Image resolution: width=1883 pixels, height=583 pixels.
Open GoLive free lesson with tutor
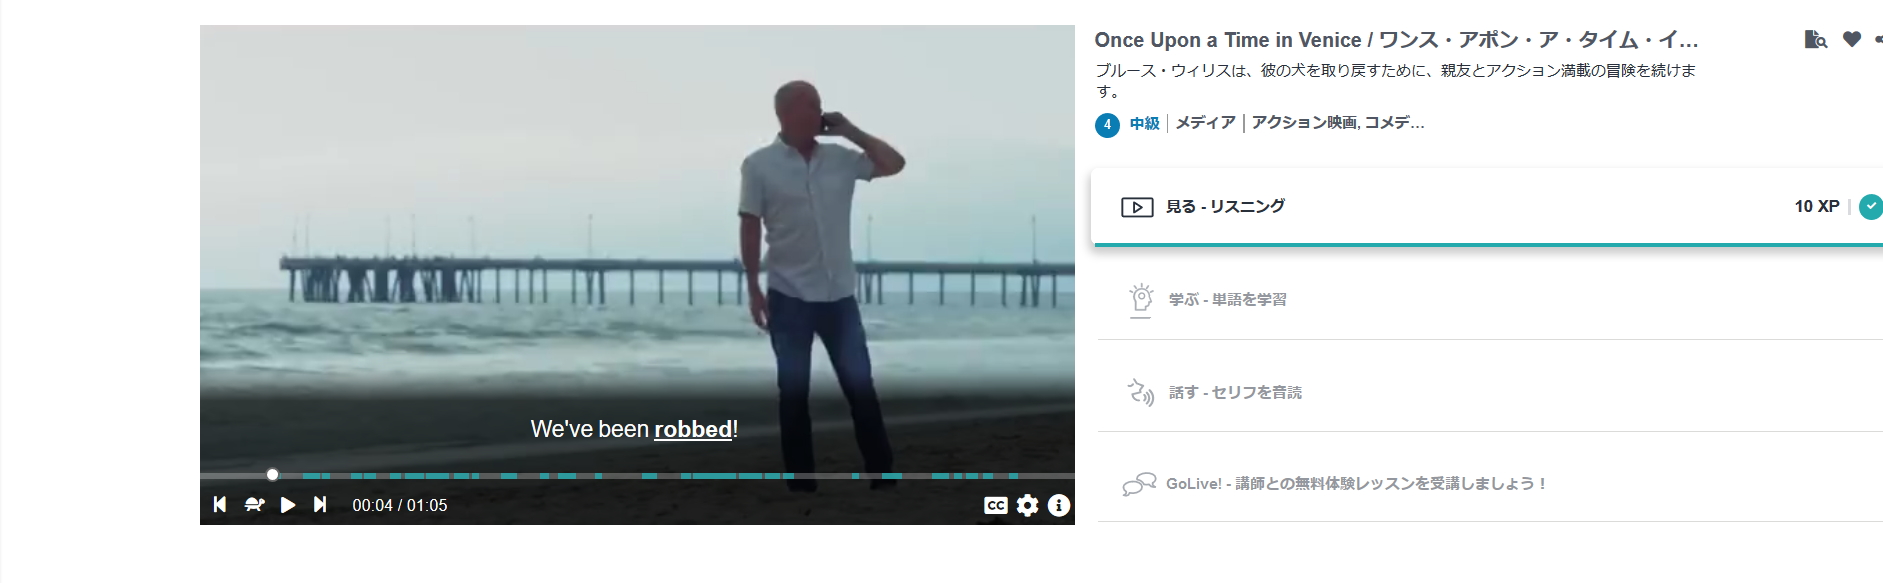tap(1490, 484)
